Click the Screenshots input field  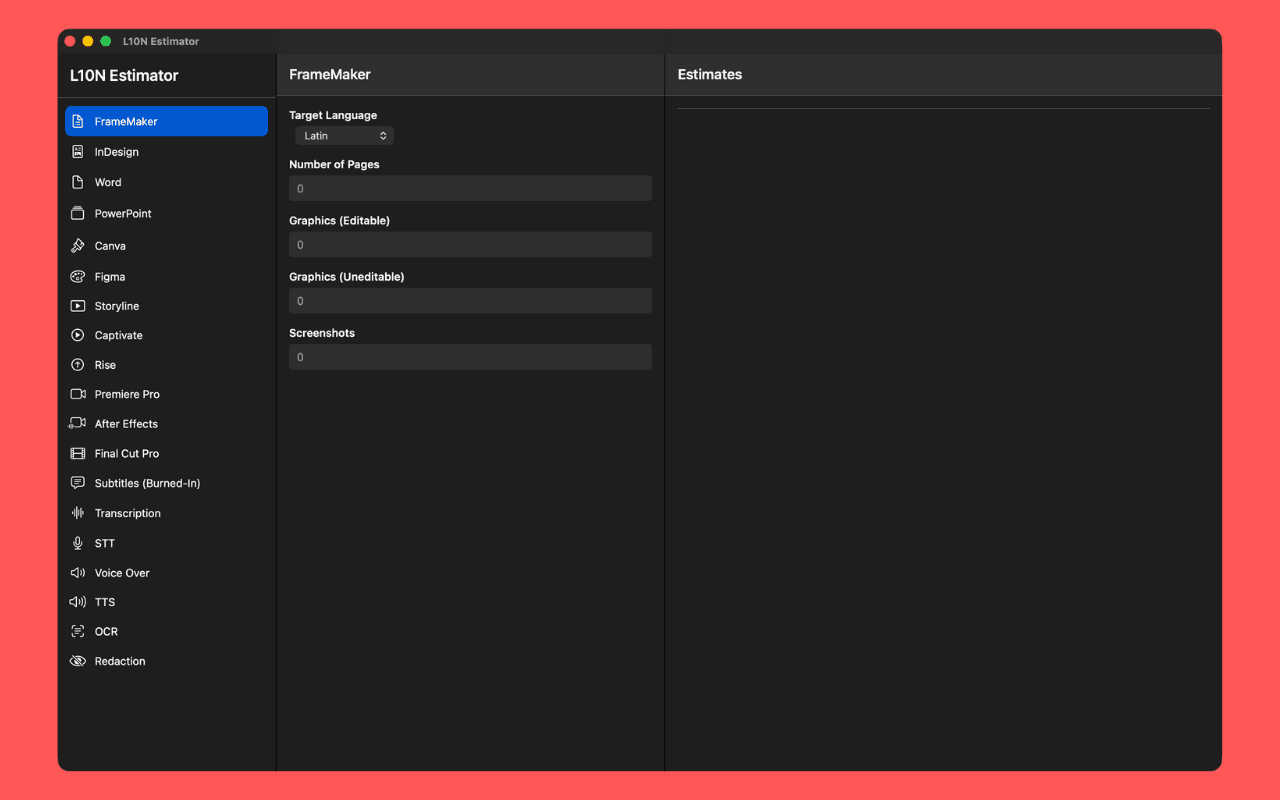[x=470, y=356]
